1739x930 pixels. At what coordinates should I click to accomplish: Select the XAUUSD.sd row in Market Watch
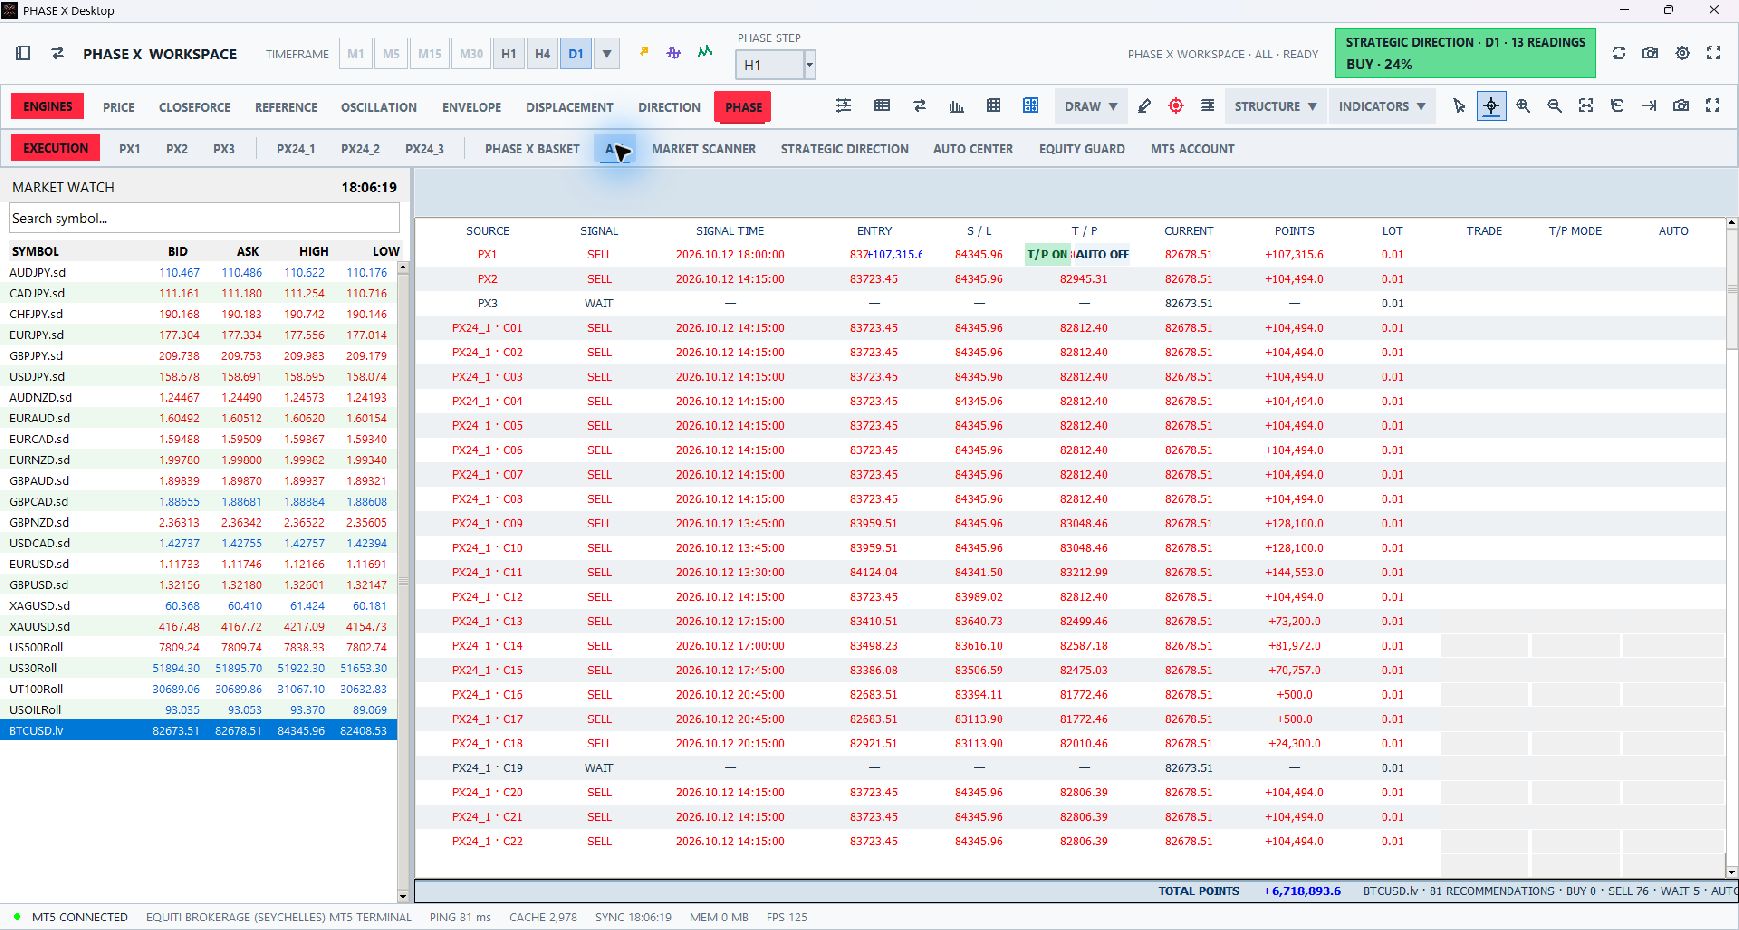[198, 627]
